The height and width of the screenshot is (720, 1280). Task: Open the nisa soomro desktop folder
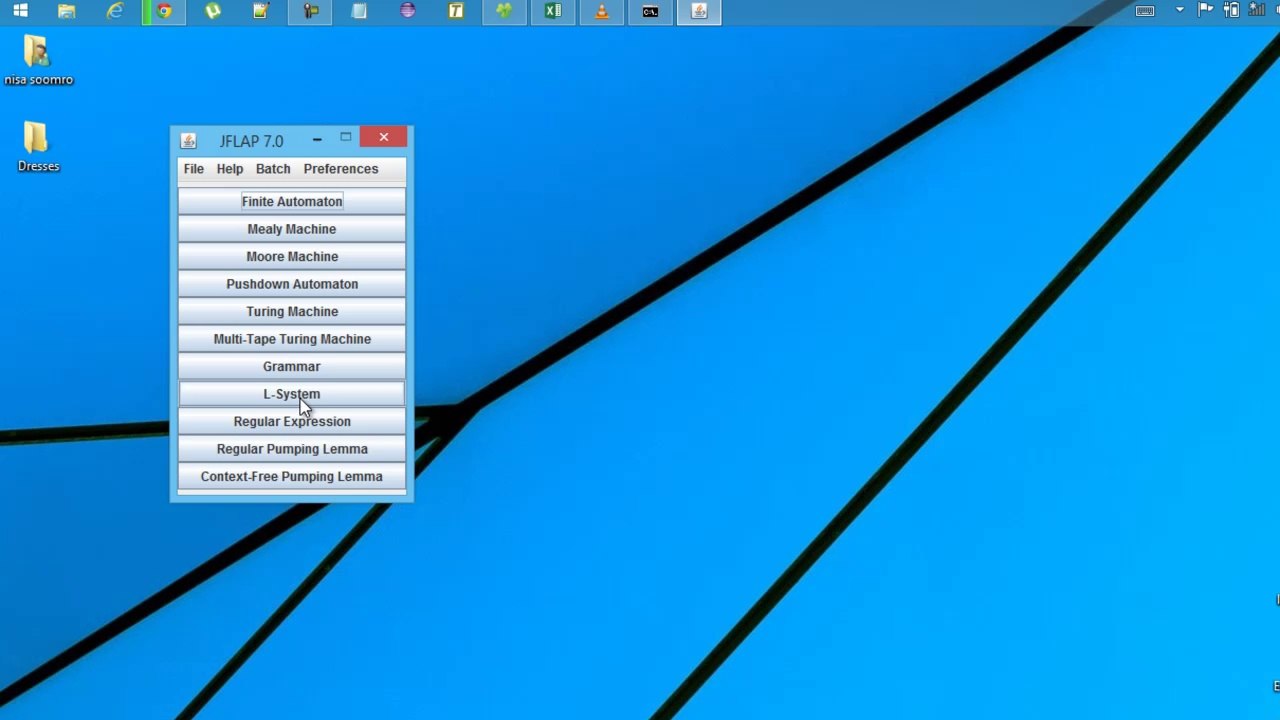coord(38,60)
